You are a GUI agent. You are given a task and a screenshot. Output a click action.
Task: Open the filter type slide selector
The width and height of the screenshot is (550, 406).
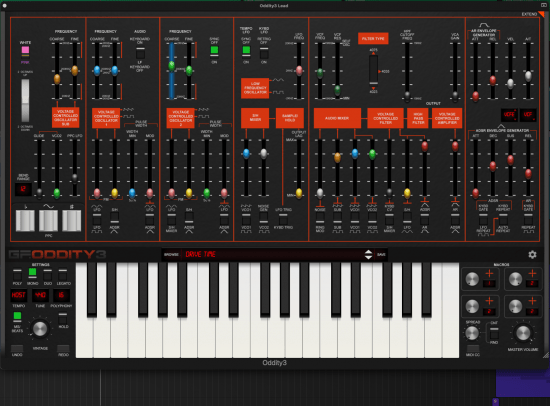tap(373, 70)
